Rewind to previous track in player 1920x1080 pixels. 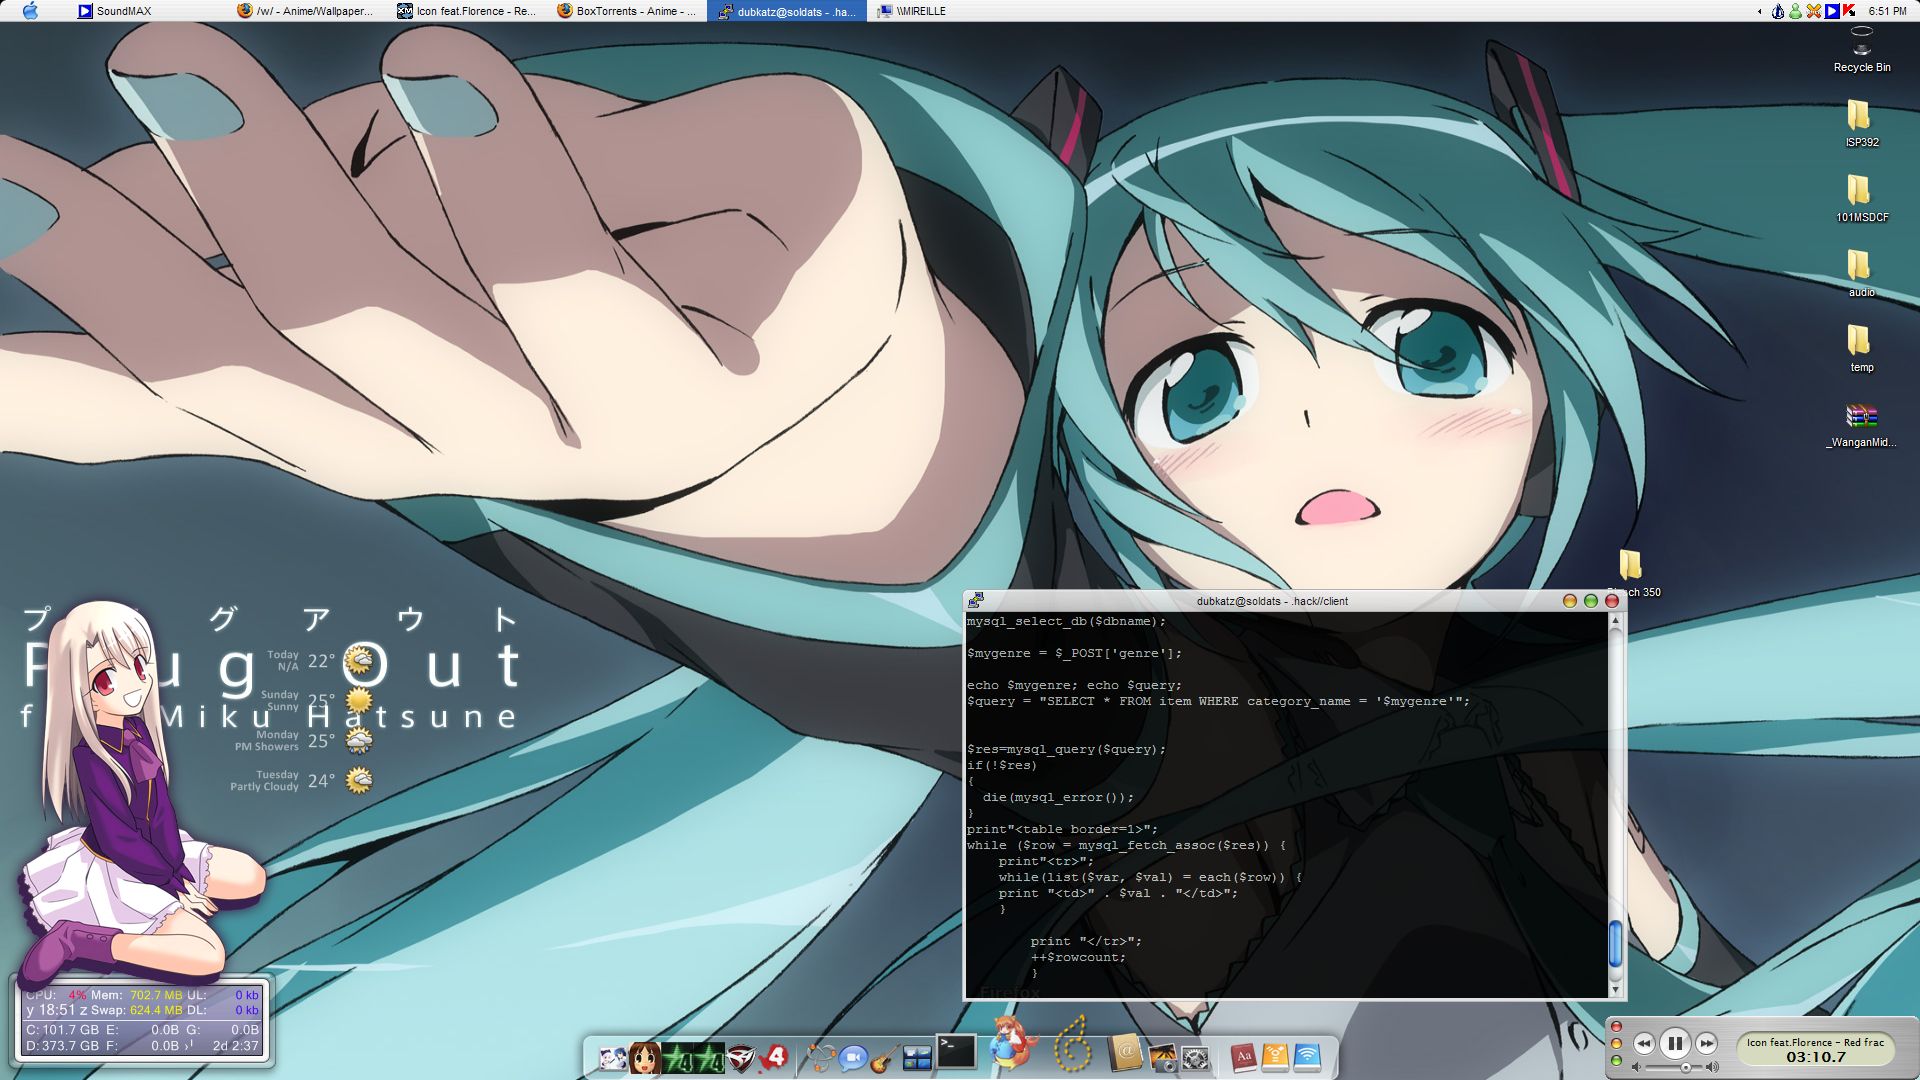tap(1644, 1044)
